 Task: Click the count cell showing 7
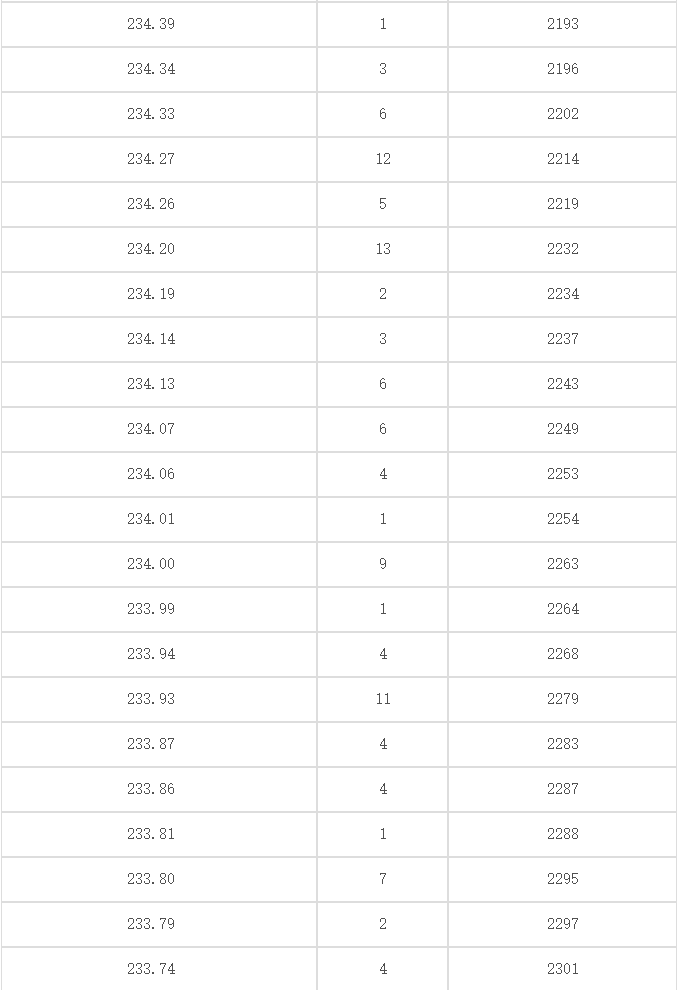click(x=383, y=879)
